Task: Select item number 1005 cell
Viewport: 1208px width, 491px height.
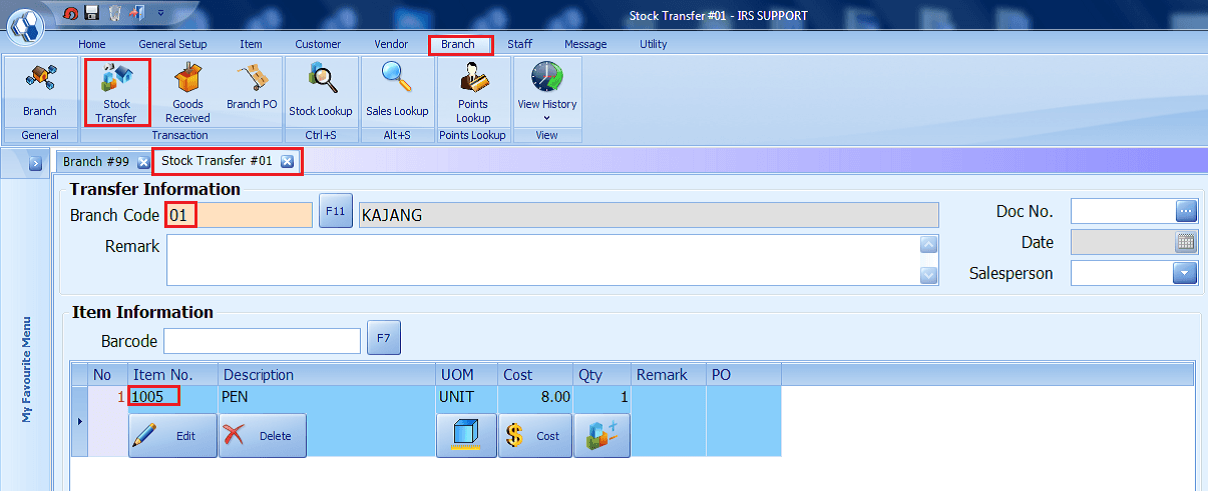Action: pyautogui.click(x=173, y=397)
